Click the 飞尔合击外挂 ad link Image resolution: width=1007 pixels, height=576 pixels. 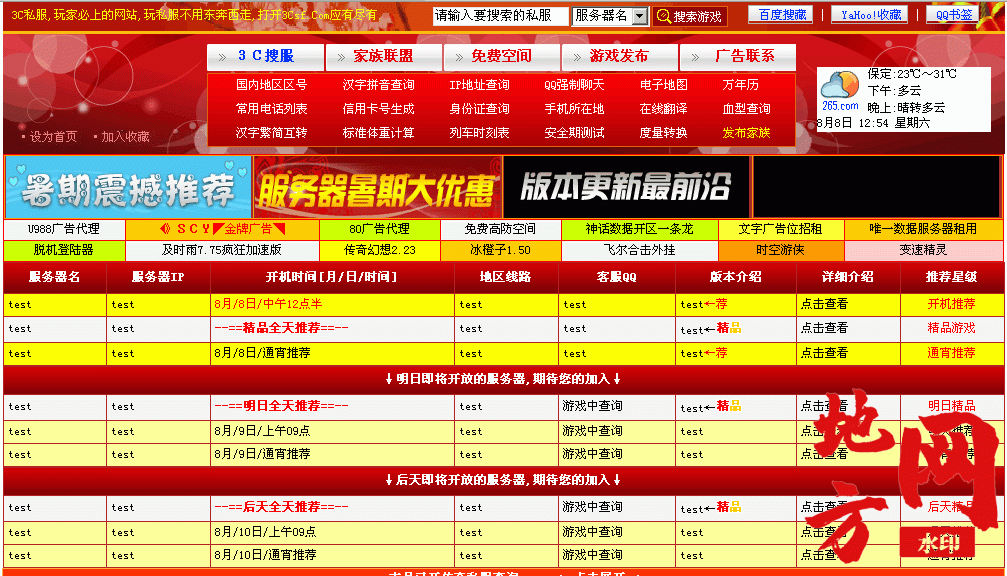tap(640, 250)
